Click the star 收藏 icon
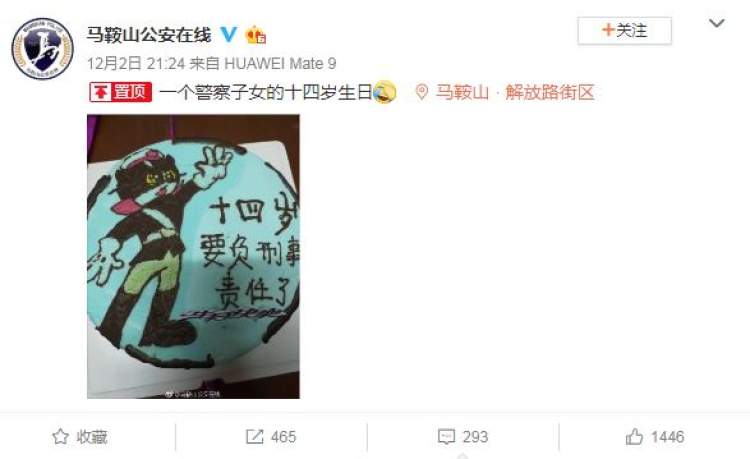 point(60,437)
